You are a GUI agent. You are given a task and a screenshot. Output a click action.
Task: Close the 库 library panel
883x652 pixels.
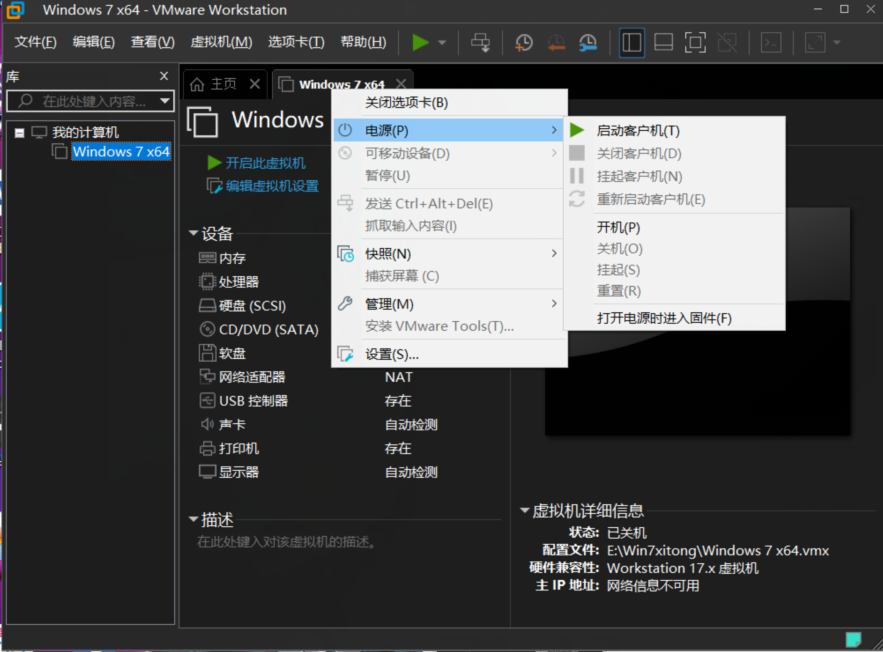point(164,76)
